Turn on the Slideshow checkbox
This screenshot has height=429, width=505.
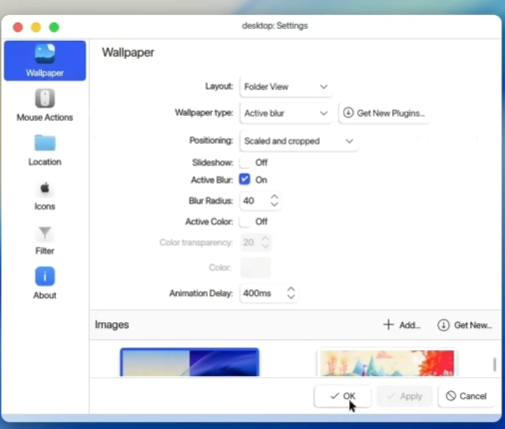click(x=244, y=162)
